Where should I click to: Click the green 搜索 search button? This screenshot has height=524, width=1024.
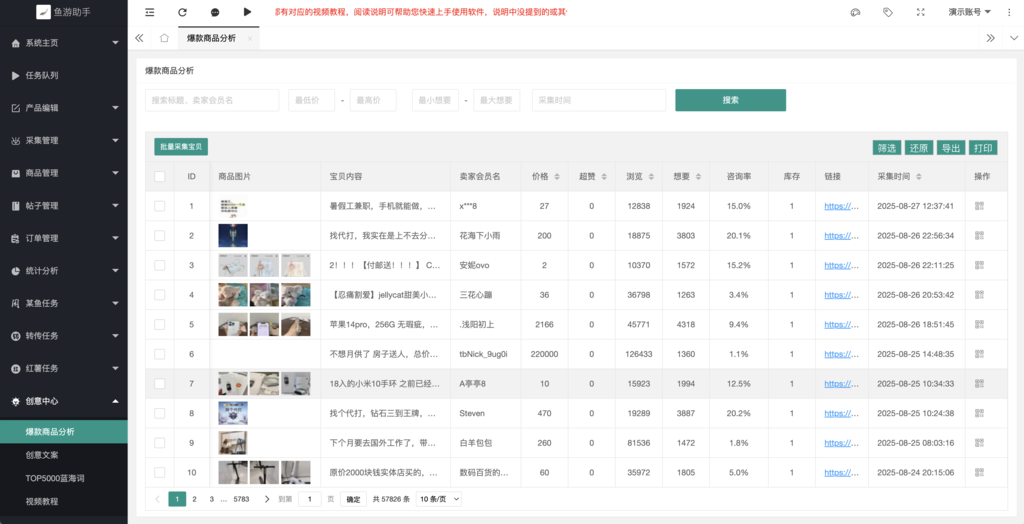tap(730, 100)
